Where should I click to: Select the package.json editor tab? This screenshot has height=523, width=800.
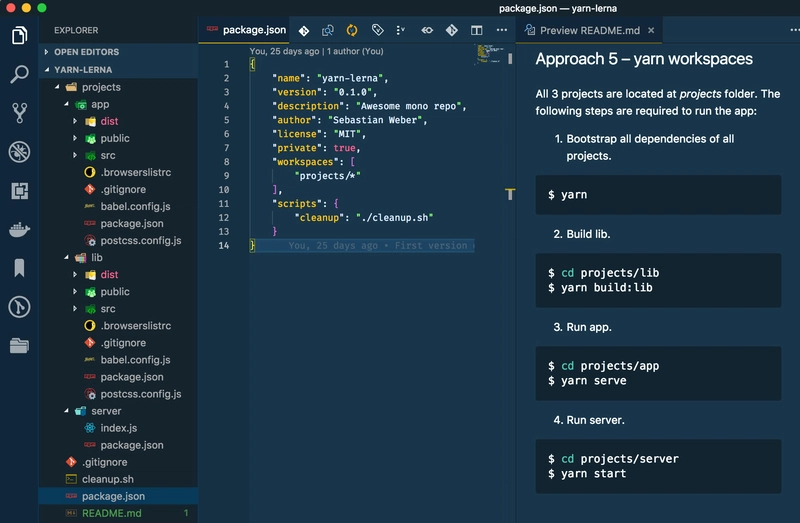[253, 30]
